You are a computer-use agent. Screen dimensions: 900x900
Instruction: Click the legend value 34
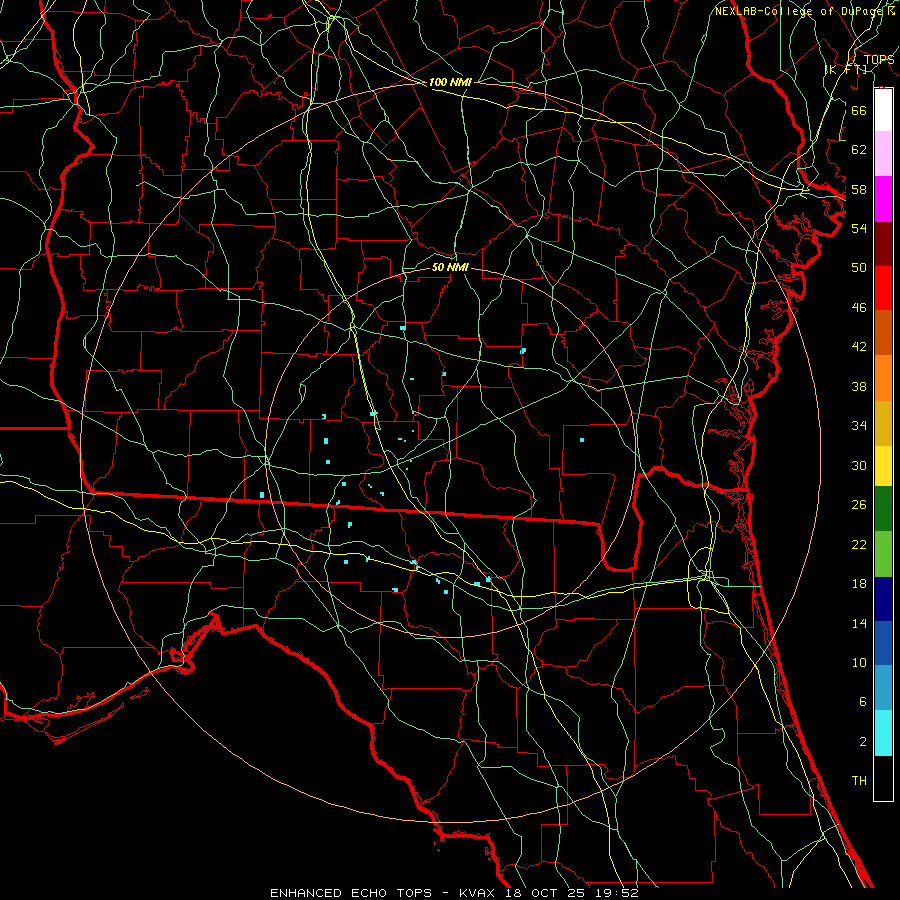pos(859,425)
